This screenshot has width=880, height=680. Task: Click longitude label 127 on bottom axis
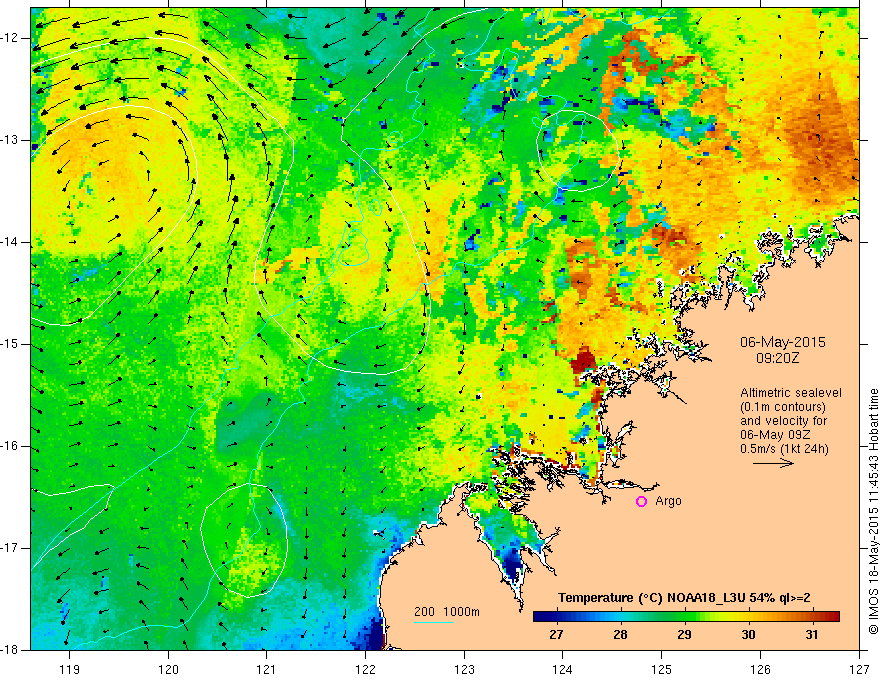(859, 669)
